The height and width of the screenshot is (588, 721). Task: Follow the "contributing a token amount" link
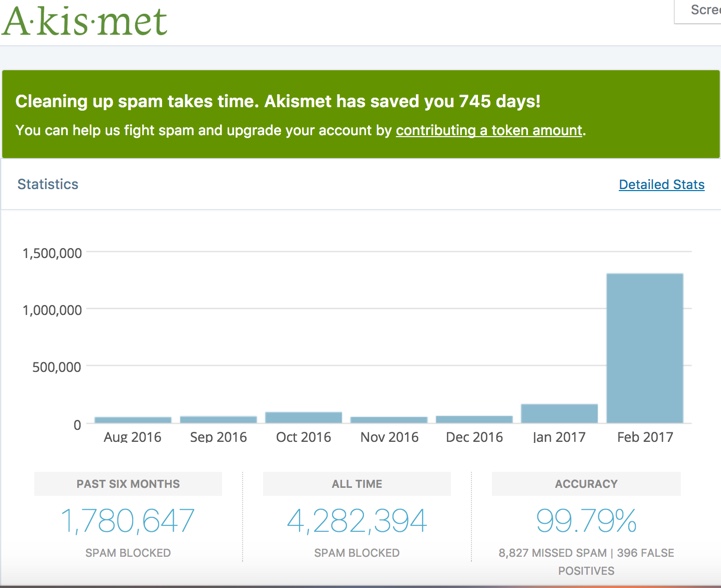[x=489, y=130]
